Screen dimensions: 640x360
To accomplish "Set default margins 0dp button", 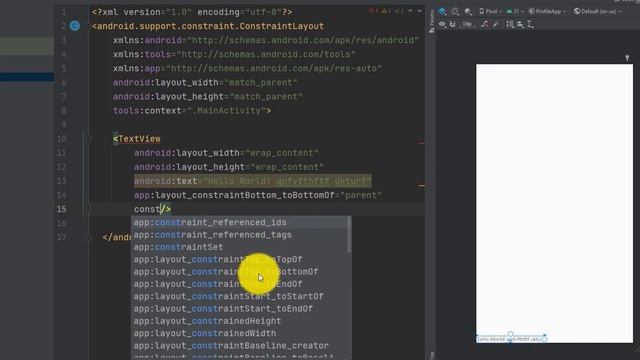I will [467, 24].
